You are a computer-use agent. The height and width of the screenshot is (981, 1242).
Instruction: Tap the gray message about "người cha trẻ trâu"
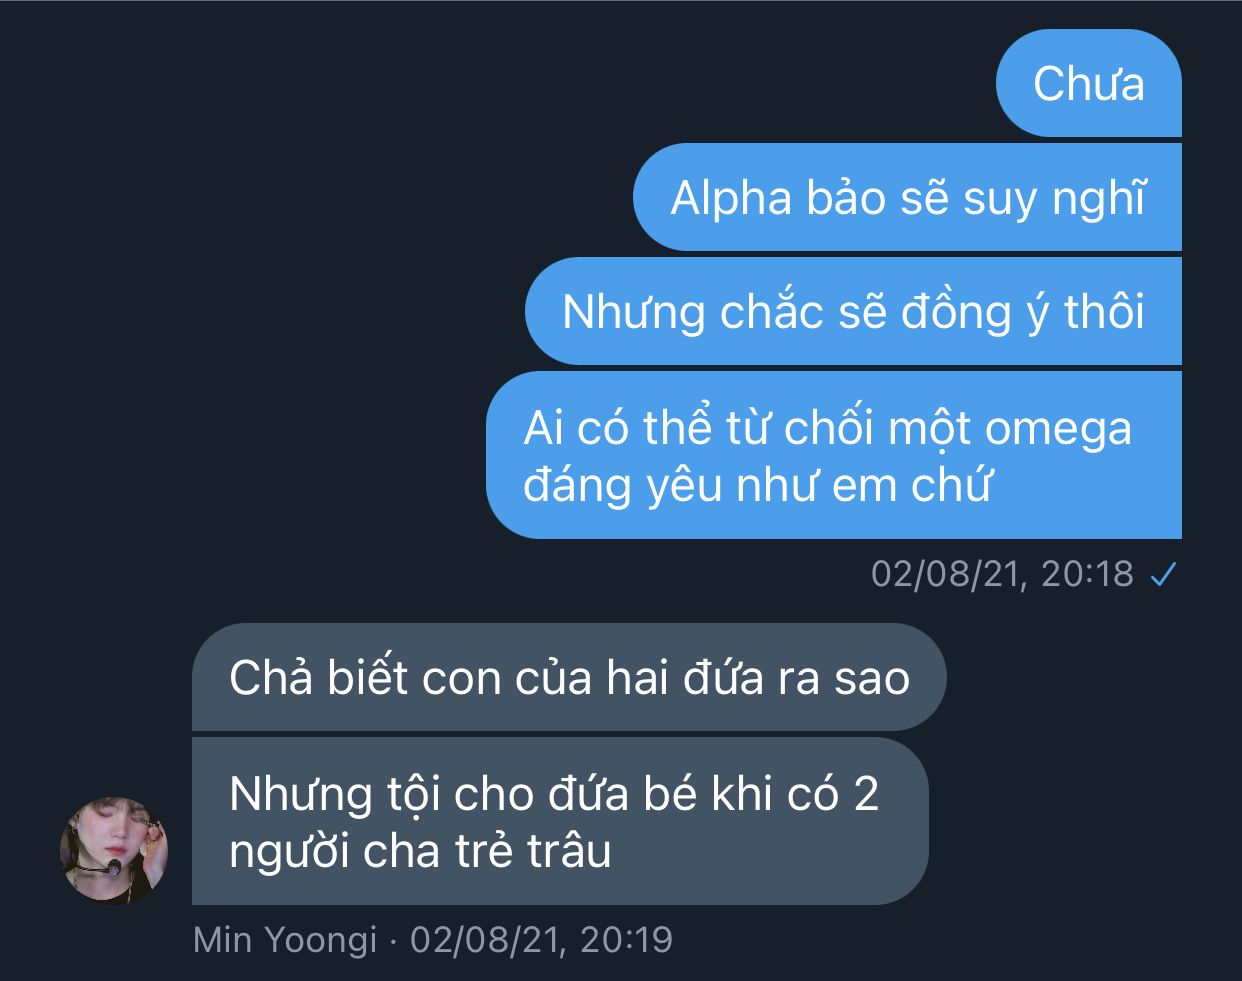point(560,821)
